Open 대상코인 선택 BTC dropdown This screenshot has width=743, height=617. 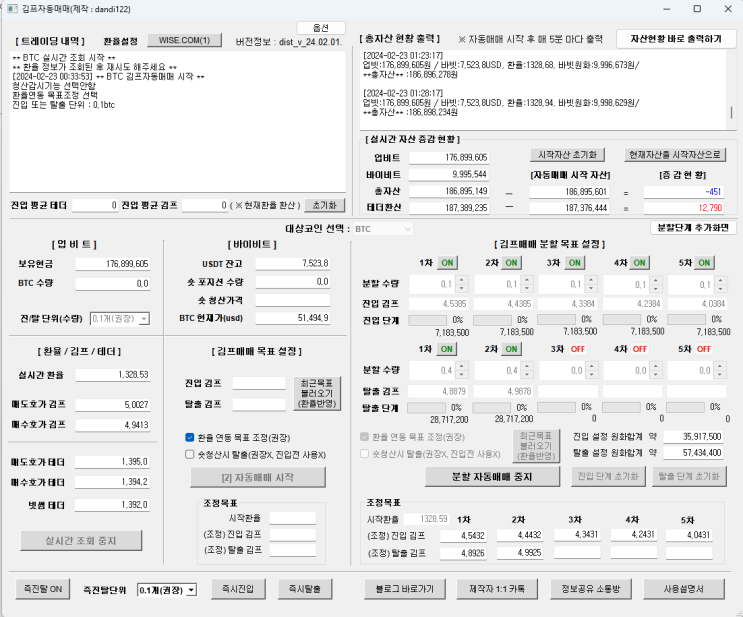pyautogui.click(x=383, y=229)
